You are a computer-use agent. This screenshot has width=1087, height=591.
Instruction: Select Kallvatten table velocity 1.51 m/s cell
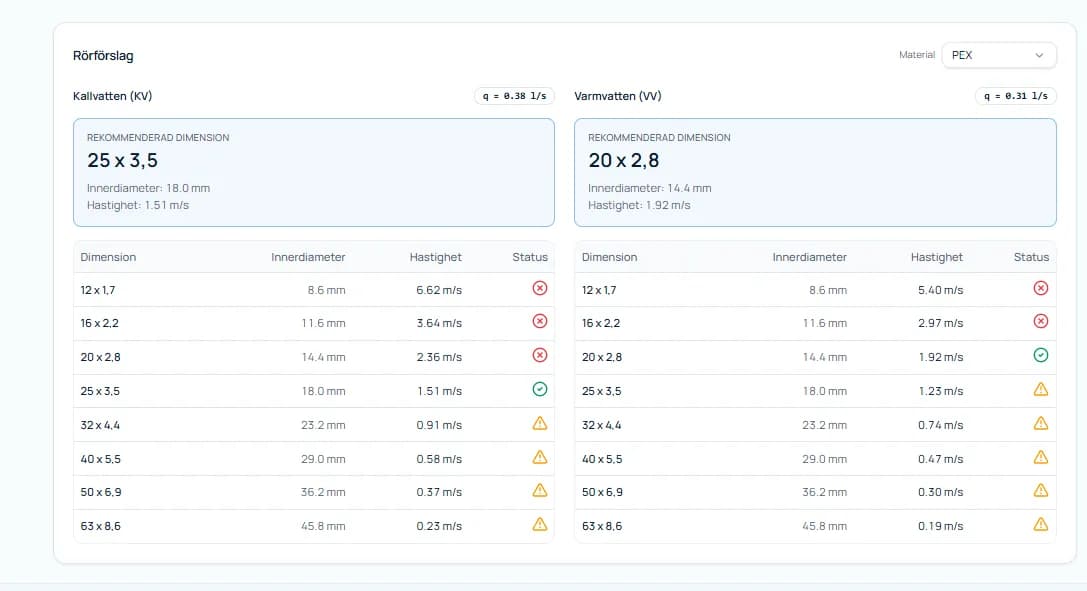[440, 391]
